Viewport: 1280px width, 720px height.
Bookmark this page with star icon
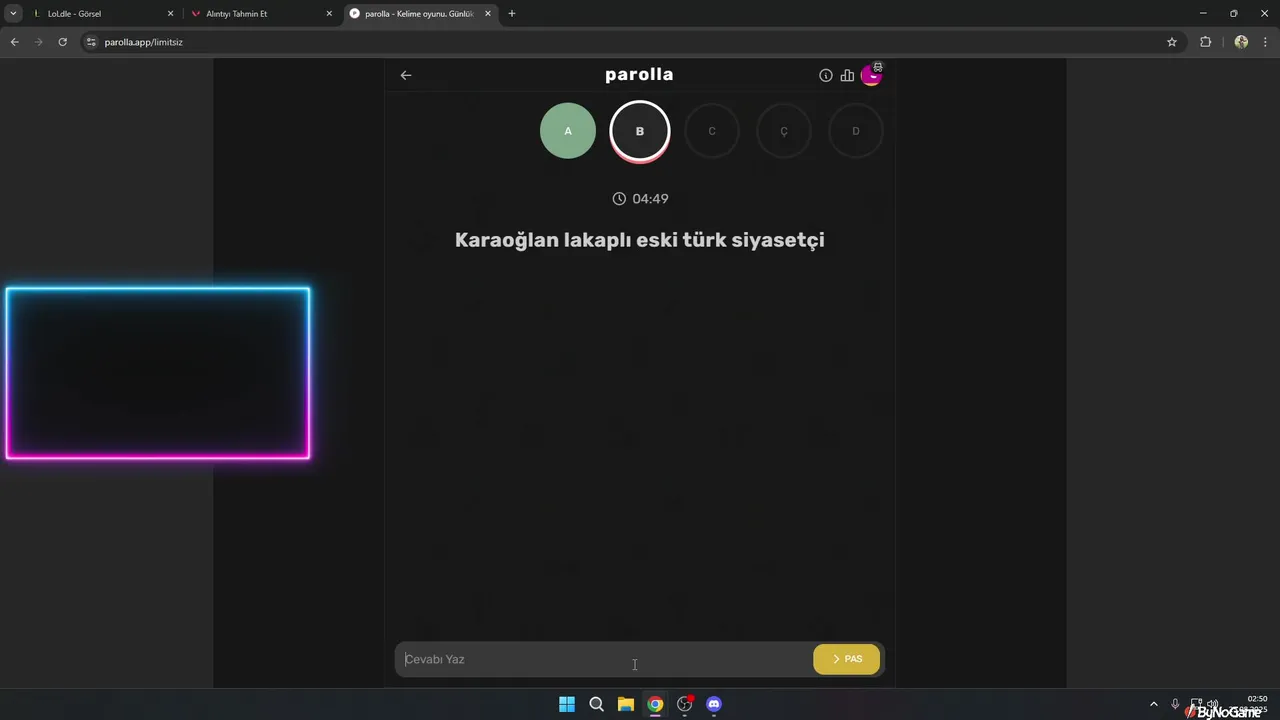pos(1172,42)
